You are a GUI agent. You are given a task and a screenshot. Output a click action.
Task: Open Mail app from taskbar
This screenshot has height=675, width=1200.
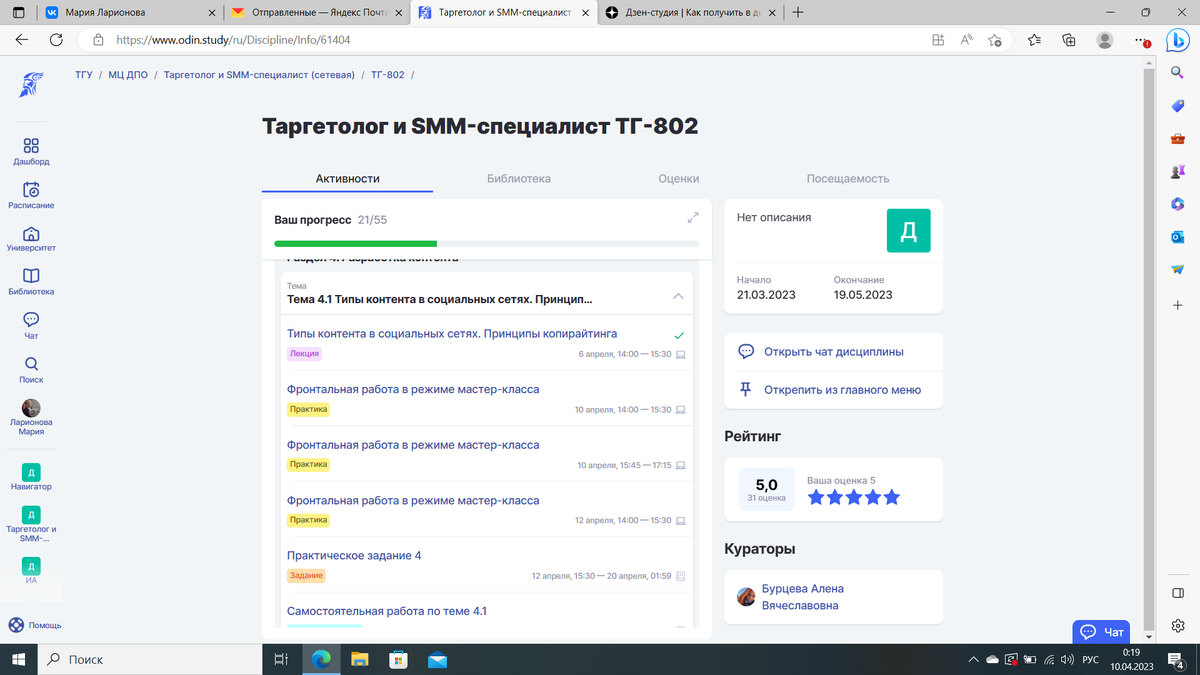(436, 659)
